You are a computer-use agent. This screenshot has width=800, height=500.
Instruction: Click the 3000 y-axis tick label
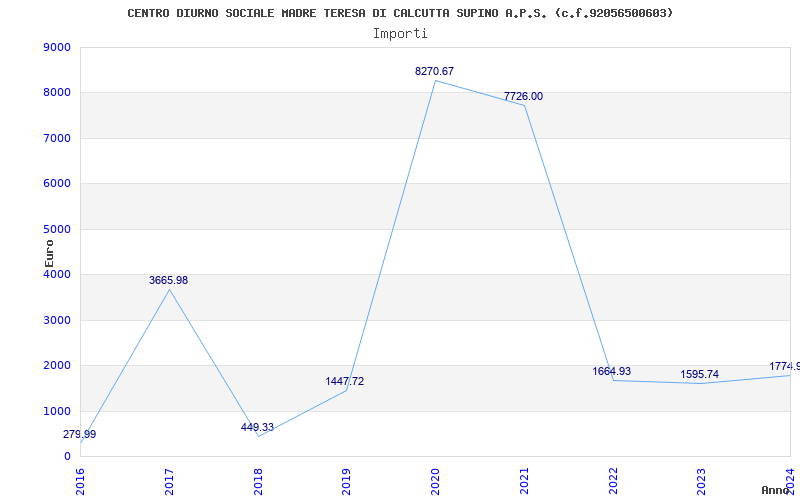click(57, 320)
